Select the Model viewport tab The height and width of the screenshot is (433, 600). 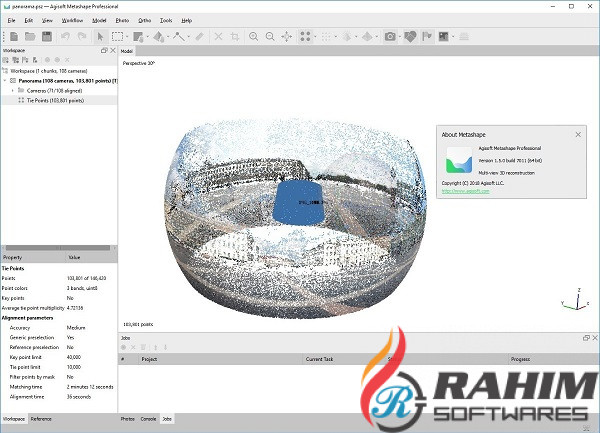127,51
